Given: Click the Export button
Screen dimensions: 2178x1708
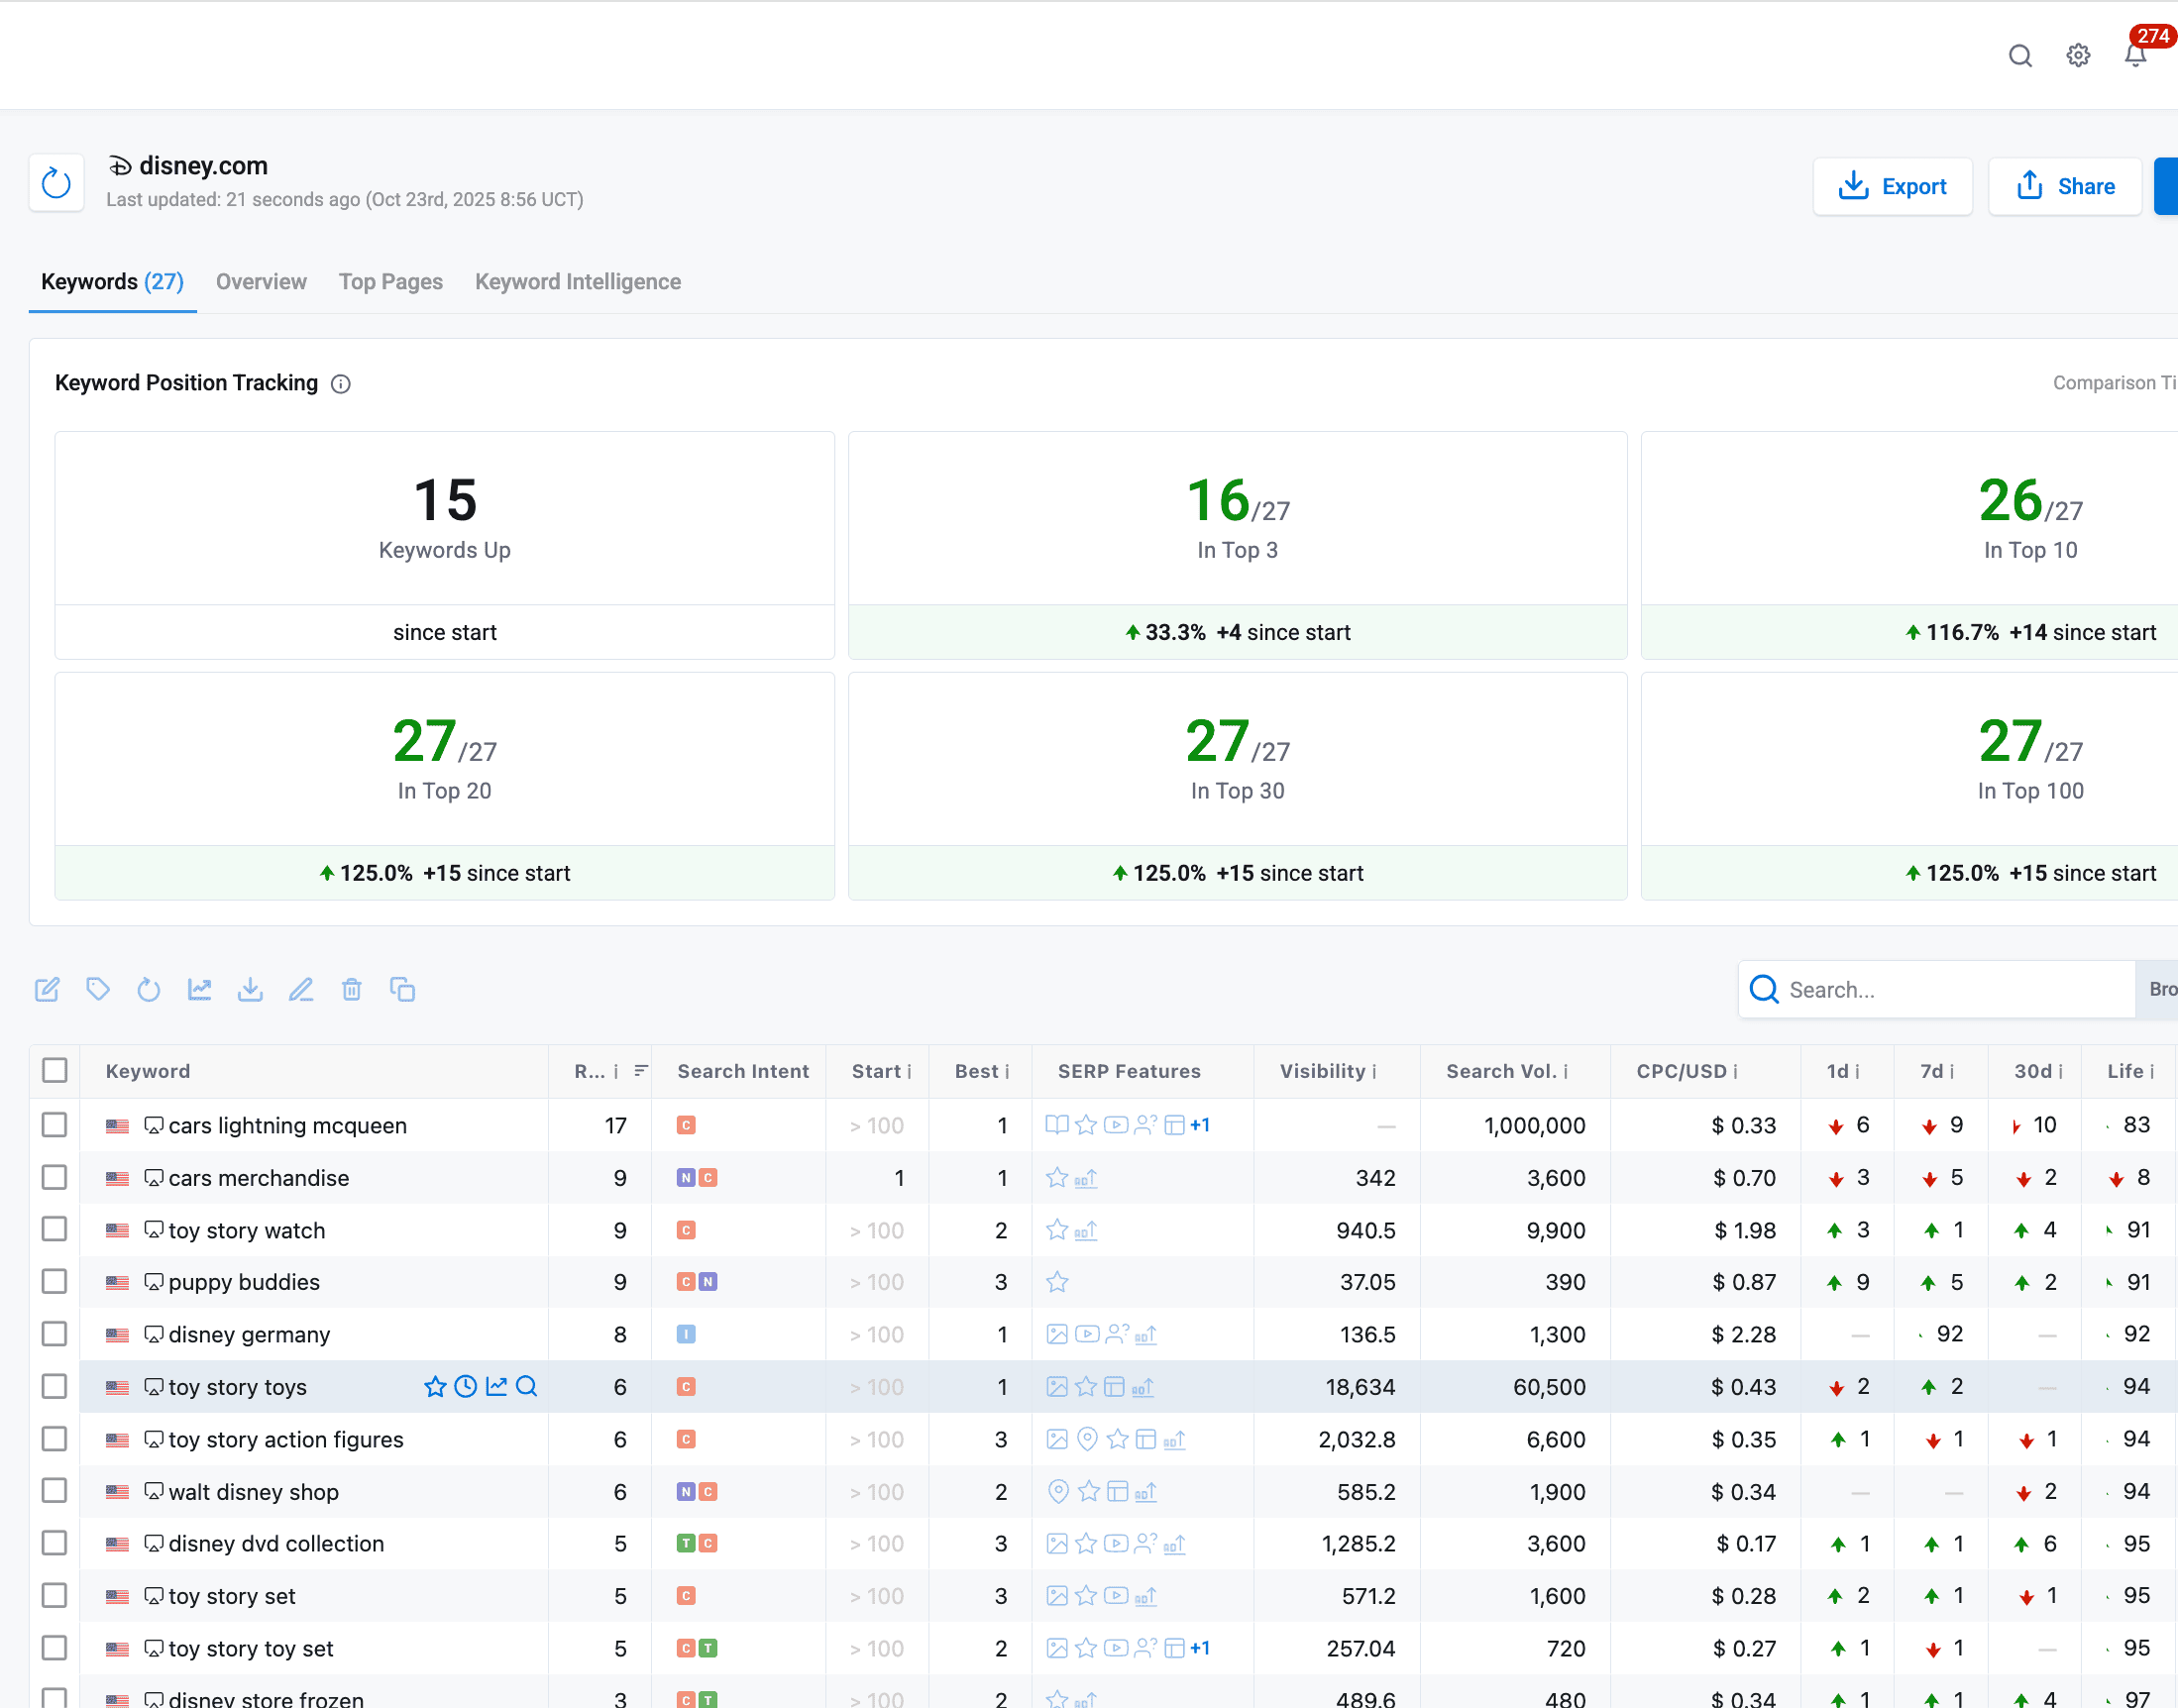Looking at the screenshot, I should [x=1892, y=185].
